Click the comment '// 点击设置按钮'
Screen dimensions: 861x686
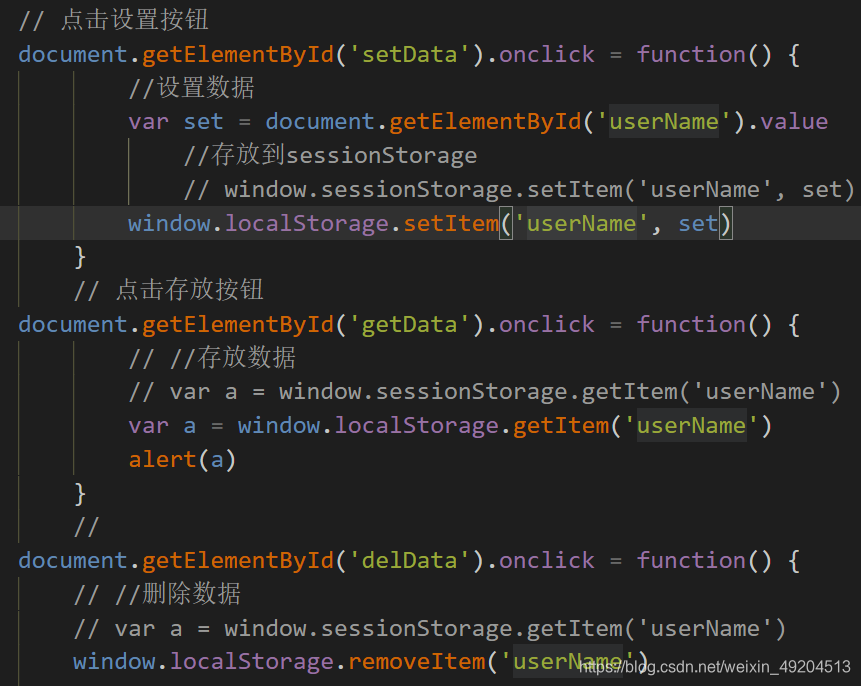114,20
